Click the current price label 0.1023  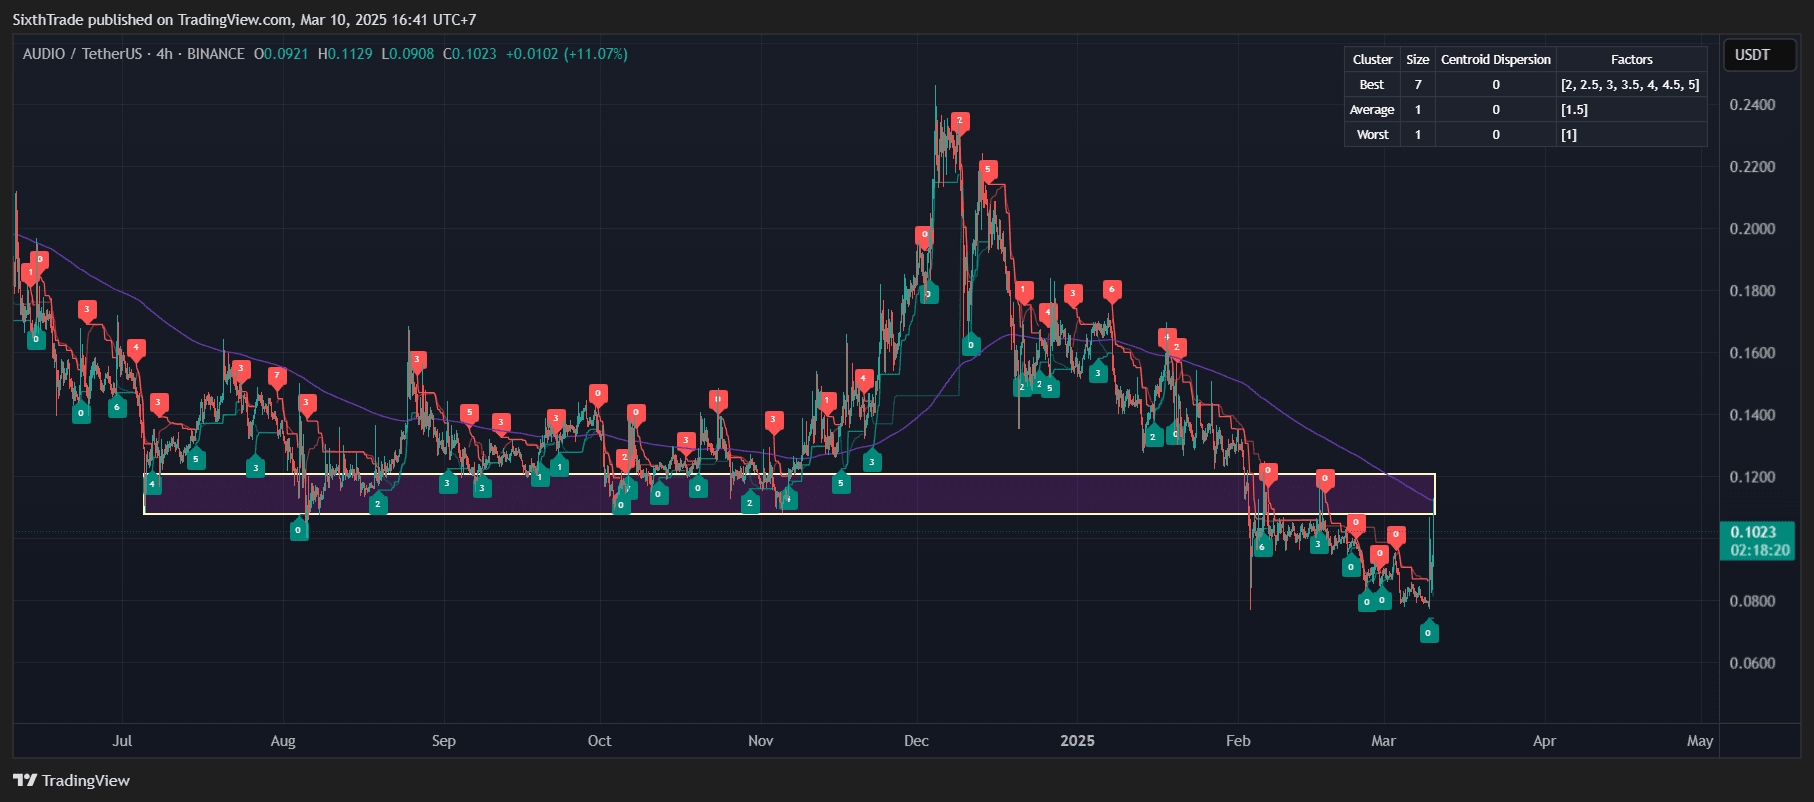[x=1754, y=532]
